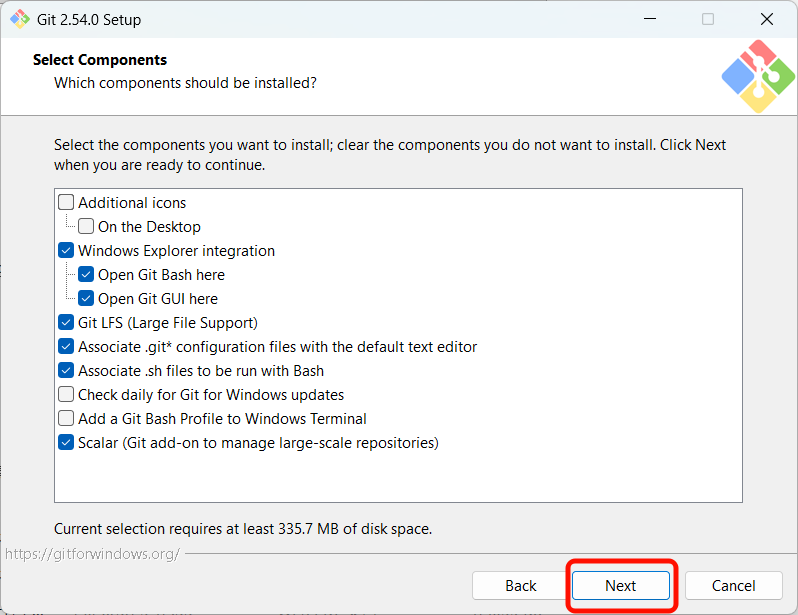798x615 pixels.
Task: Uncheck the Scalar add-on component
Action: pos(66,442)
